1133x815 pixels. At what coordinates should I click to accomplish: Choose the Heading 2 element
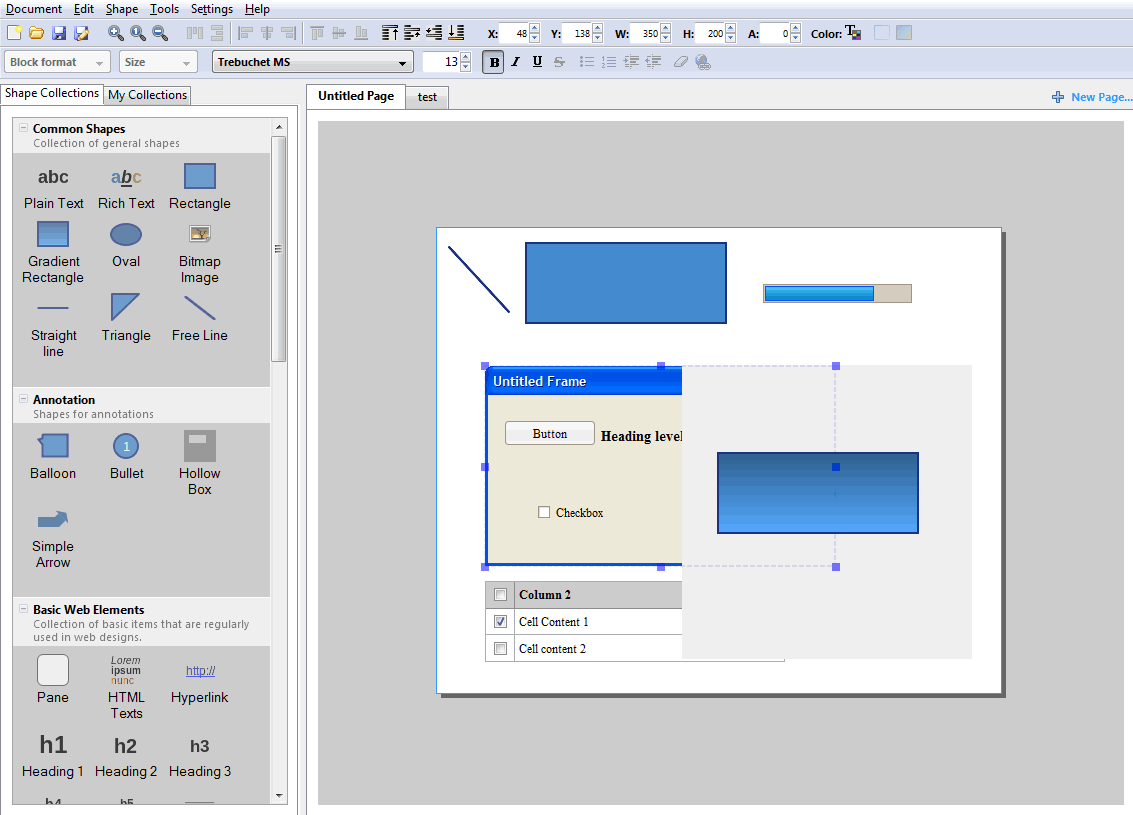pyautogui.click(x=126, y=756)
